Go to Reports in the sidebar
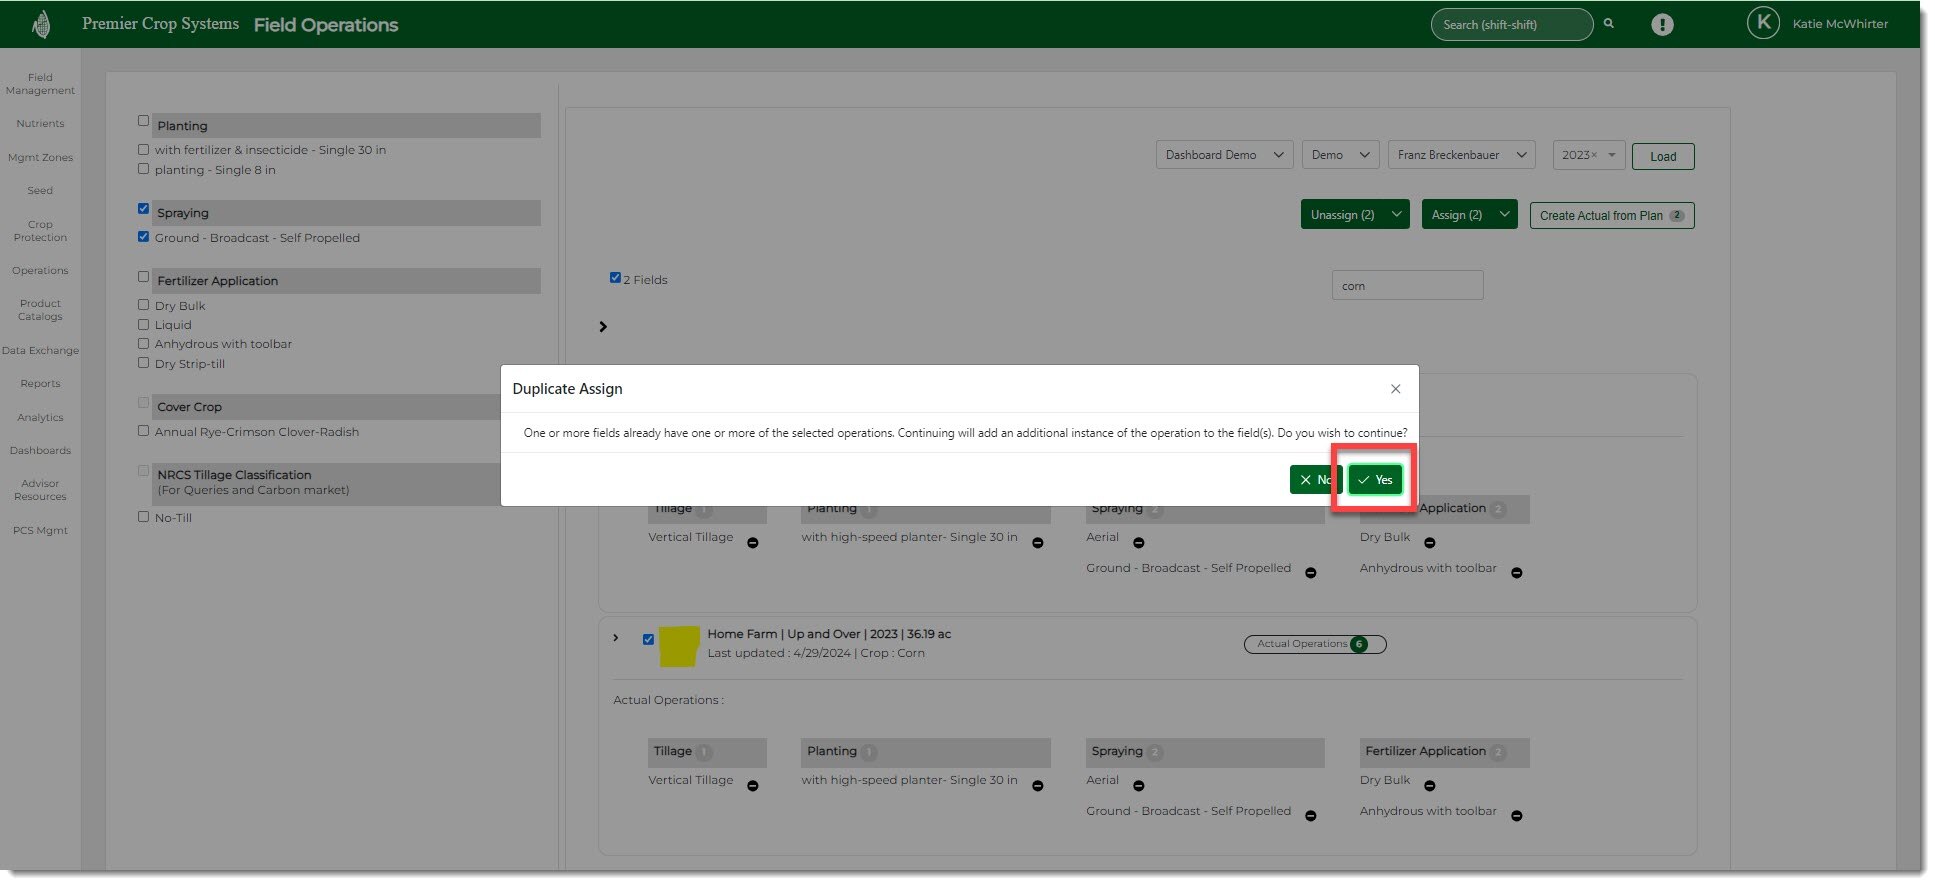Image resolution: width=1935 pixels, height=885 pixels. (x=40, y=384)
